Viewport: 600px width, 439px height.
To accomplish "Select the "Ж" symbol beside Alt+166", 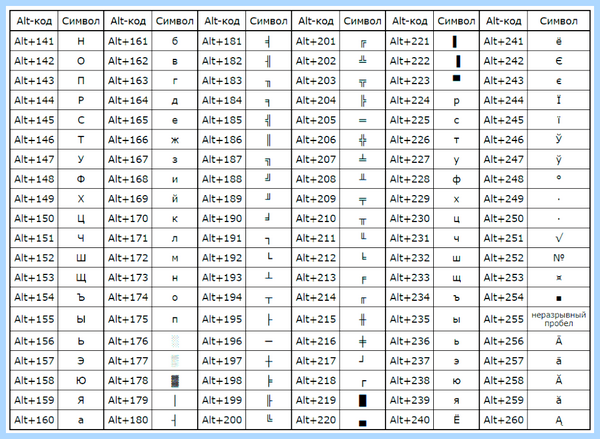I will coord(175,140).
